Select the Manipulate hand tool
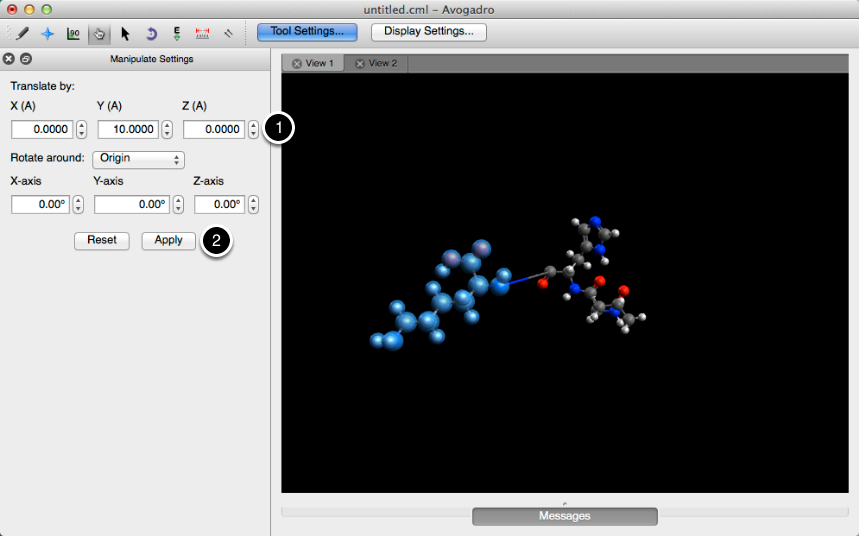The height and width of the screenshot is (536, 859). pyautogui.click(x=99, y=33)
